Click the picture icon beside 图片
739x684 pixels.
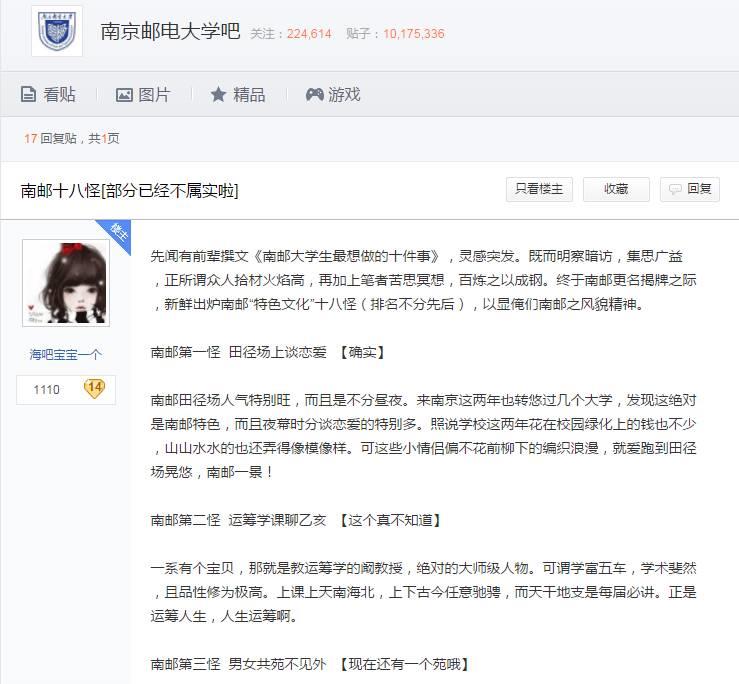[x=124, y=95]
